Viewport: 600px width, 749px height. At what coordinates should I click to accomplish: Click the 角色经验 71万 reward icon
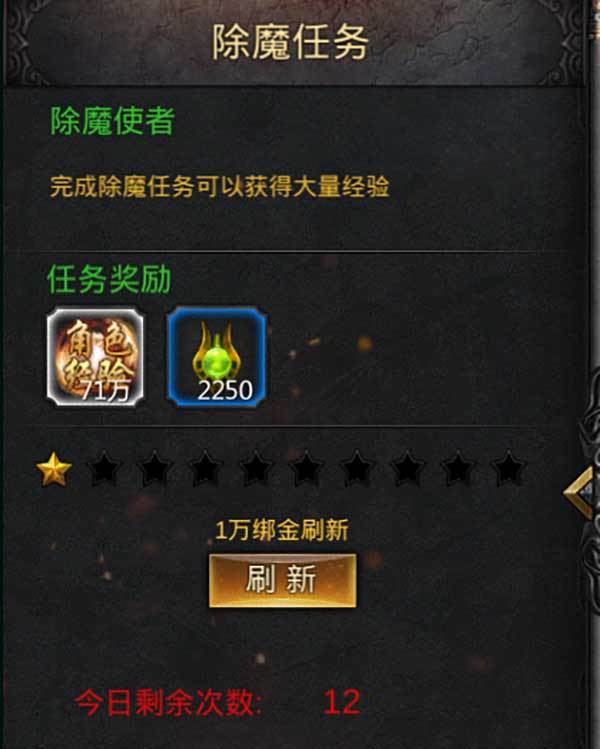pos(95,357)
